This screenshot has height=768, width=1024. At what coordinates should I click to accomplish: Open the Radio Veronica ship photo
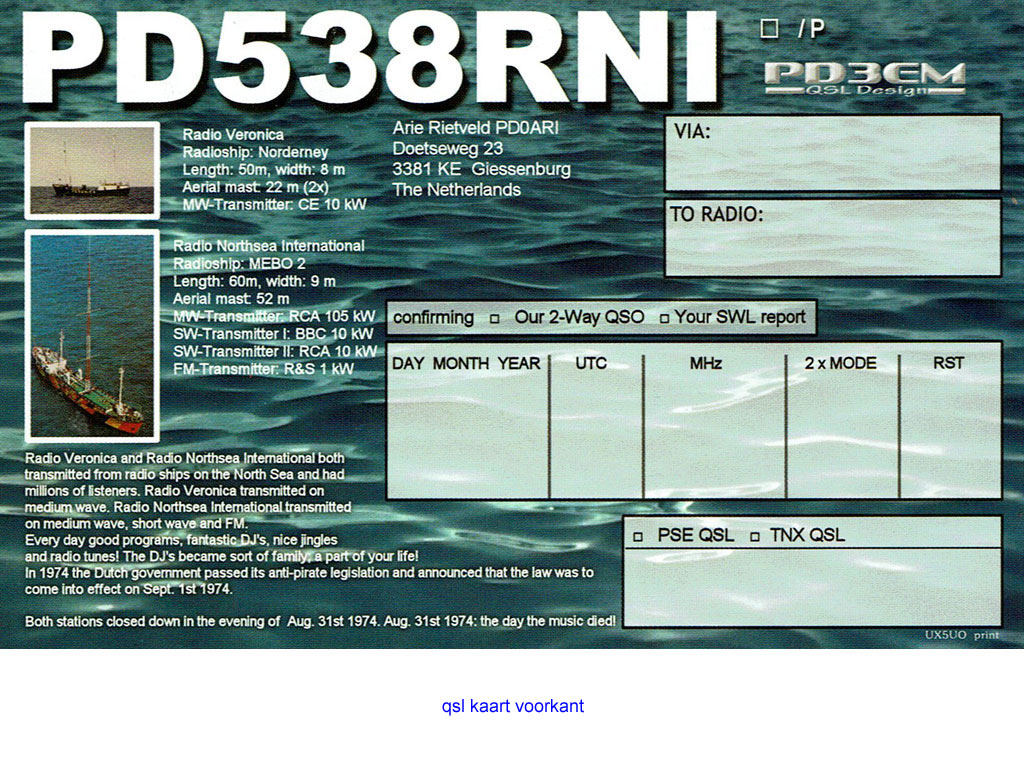[x=92, y=170]
